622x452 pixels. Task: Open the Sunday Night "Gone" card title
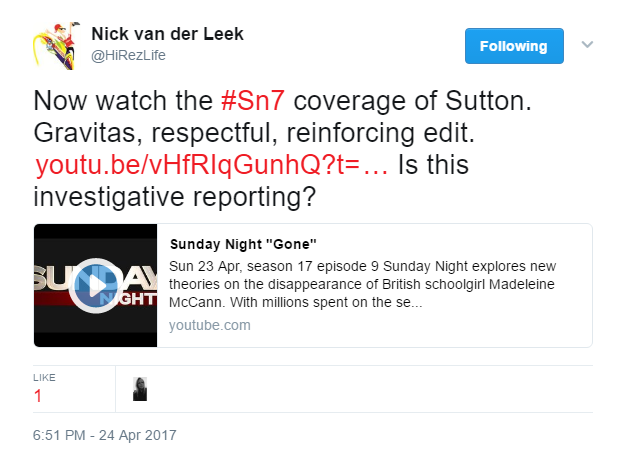click(243, 244)
